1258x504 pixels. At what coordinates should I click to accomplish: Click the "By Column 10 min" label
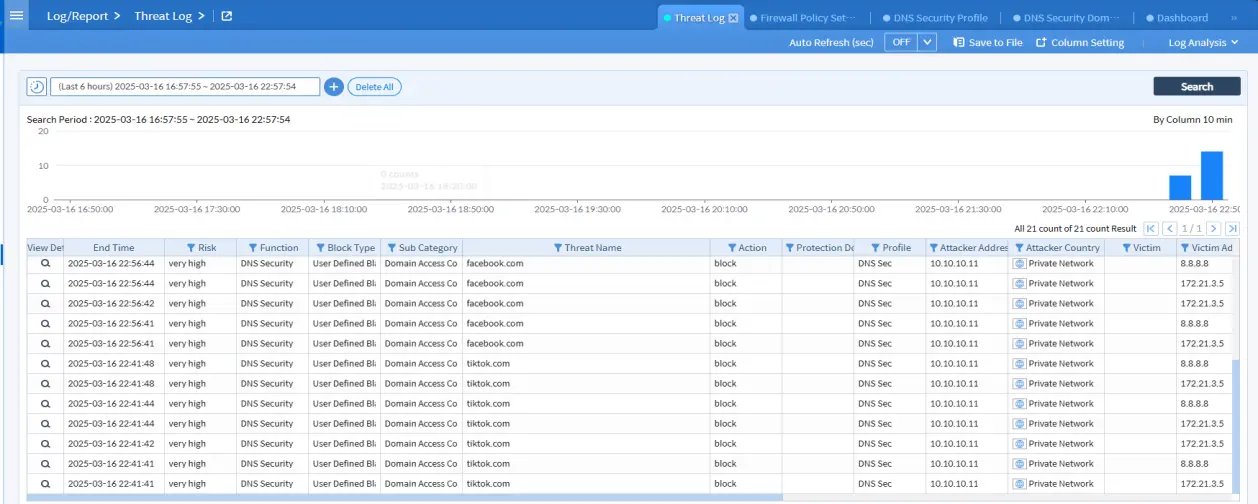1193,119
